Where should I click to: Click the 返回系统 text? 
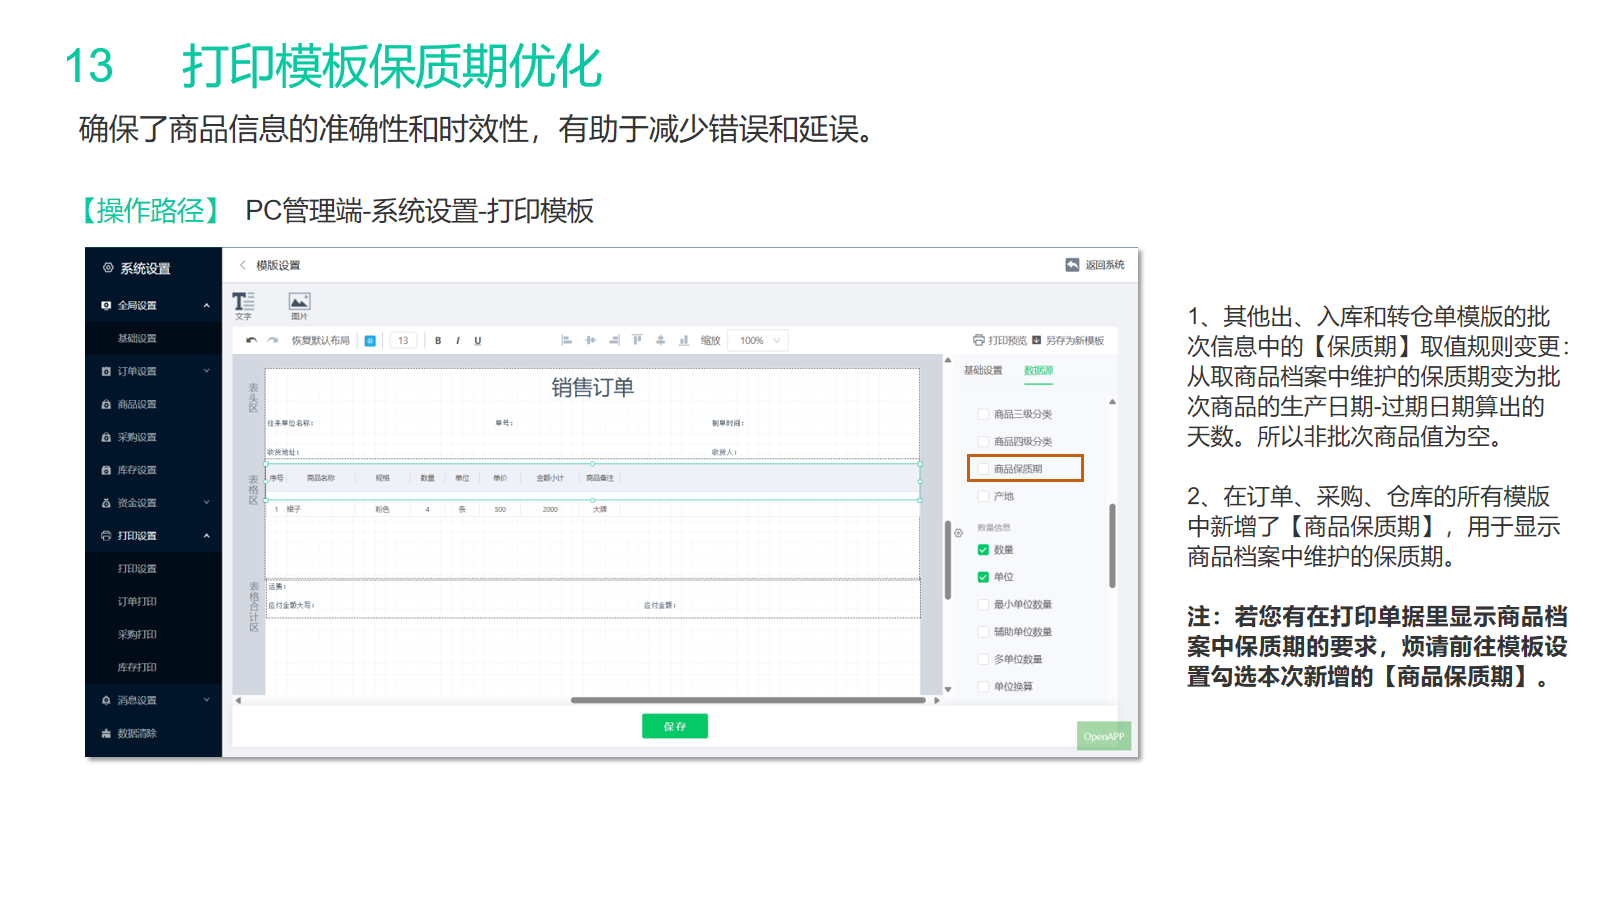(x=1105, y=265)
